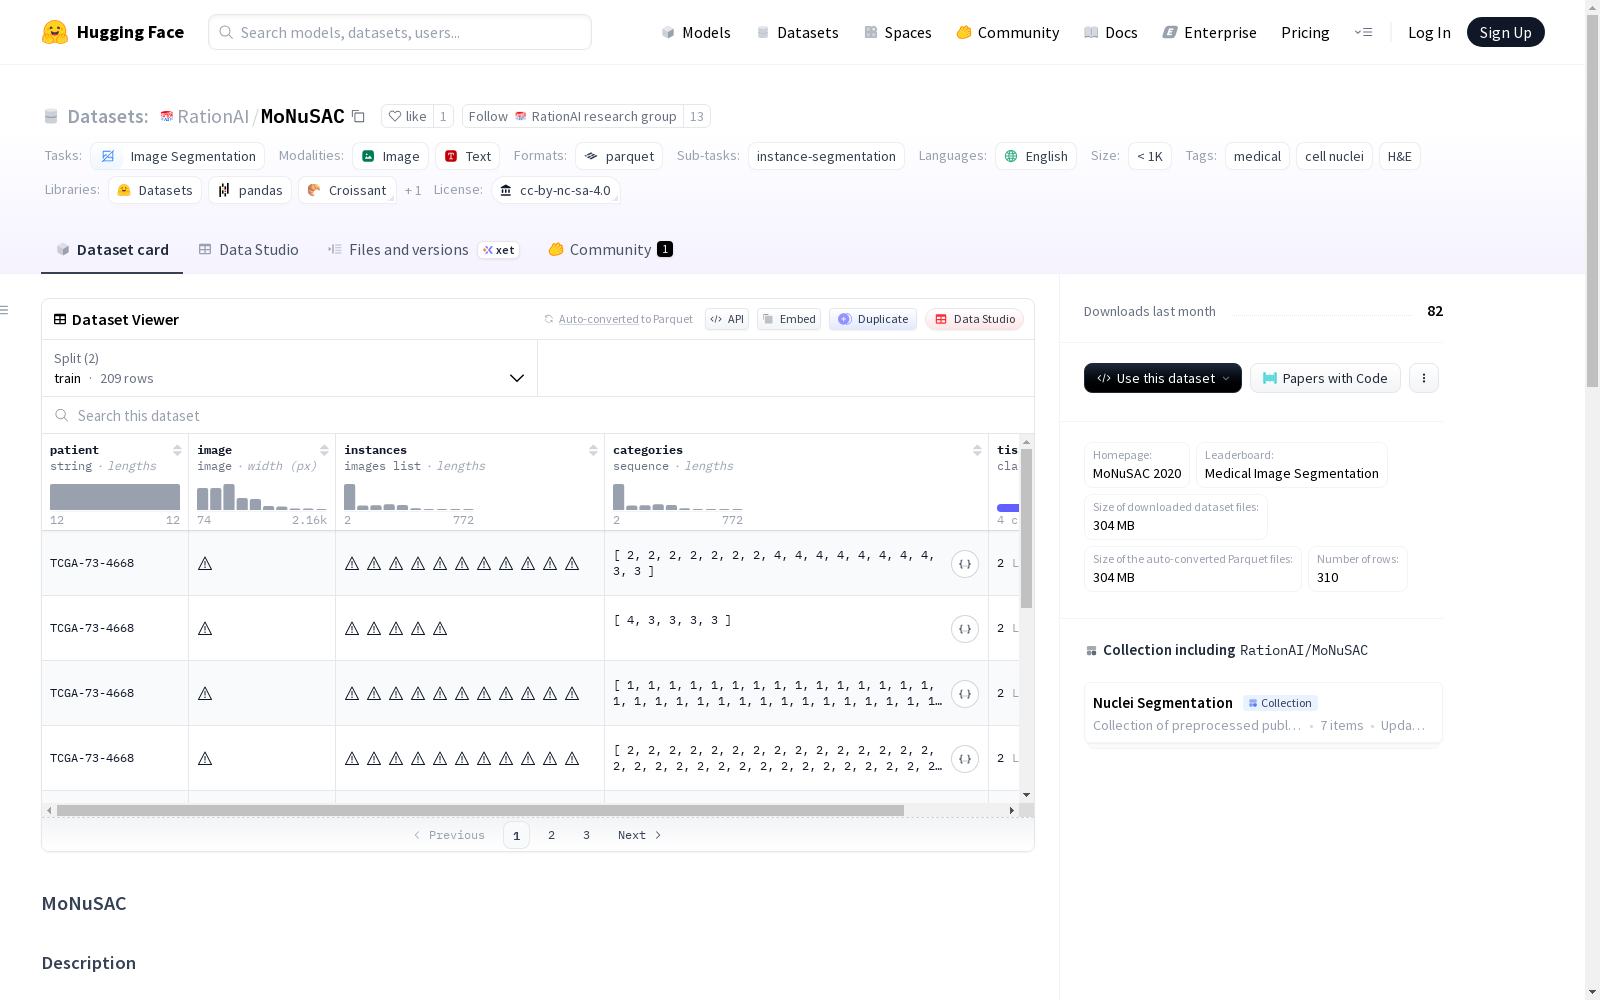The image size is (1600, 1000).
Task: Sort by image column arrows
Action: (x=324, y=450)
